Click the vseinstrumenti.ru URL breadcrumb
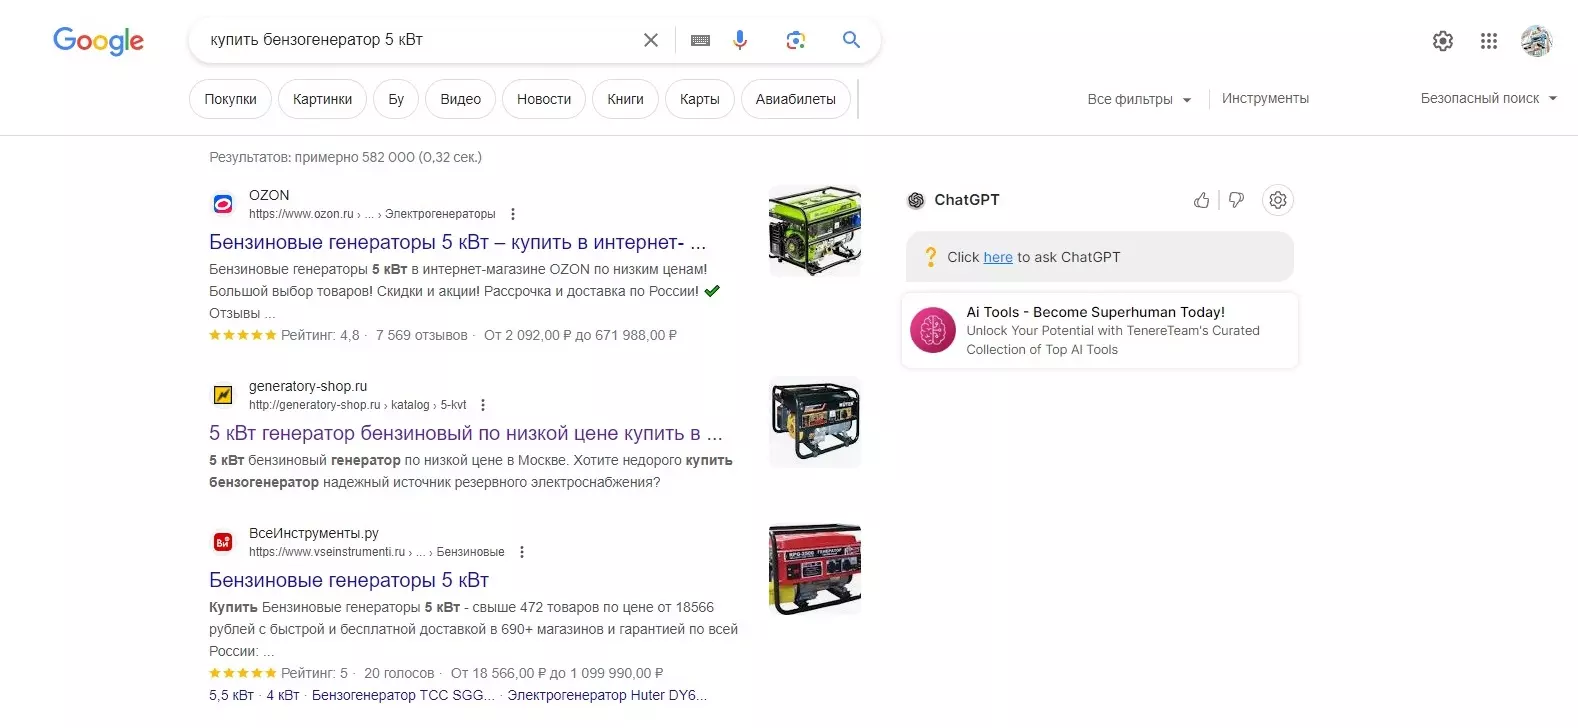The image size is (1578, 728). (x=377, y=552)
